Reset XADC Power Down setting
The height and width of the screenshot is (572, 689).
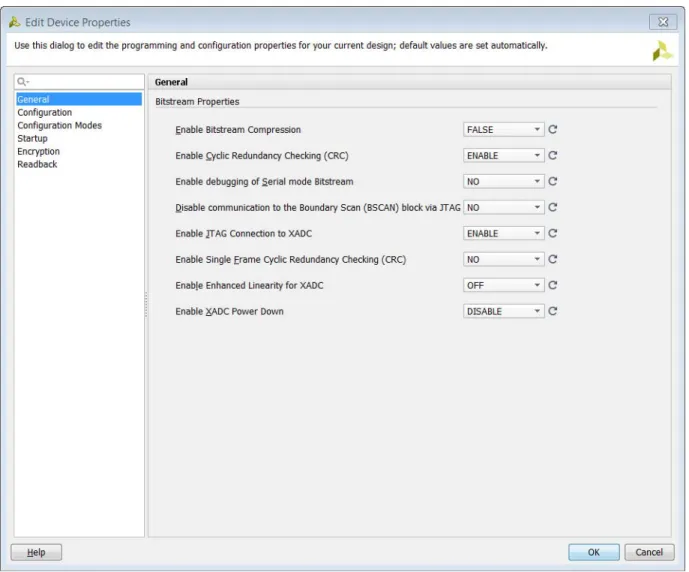[x=552, y=311]
